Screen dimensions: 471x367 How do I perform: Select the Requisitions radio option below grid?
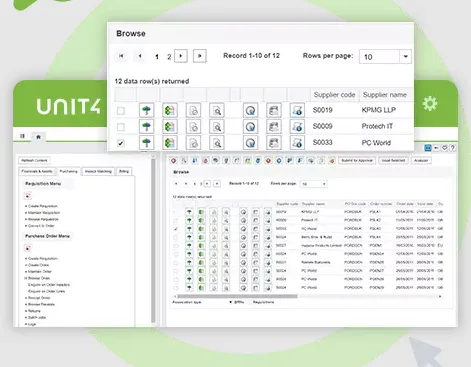pos(250,302)
